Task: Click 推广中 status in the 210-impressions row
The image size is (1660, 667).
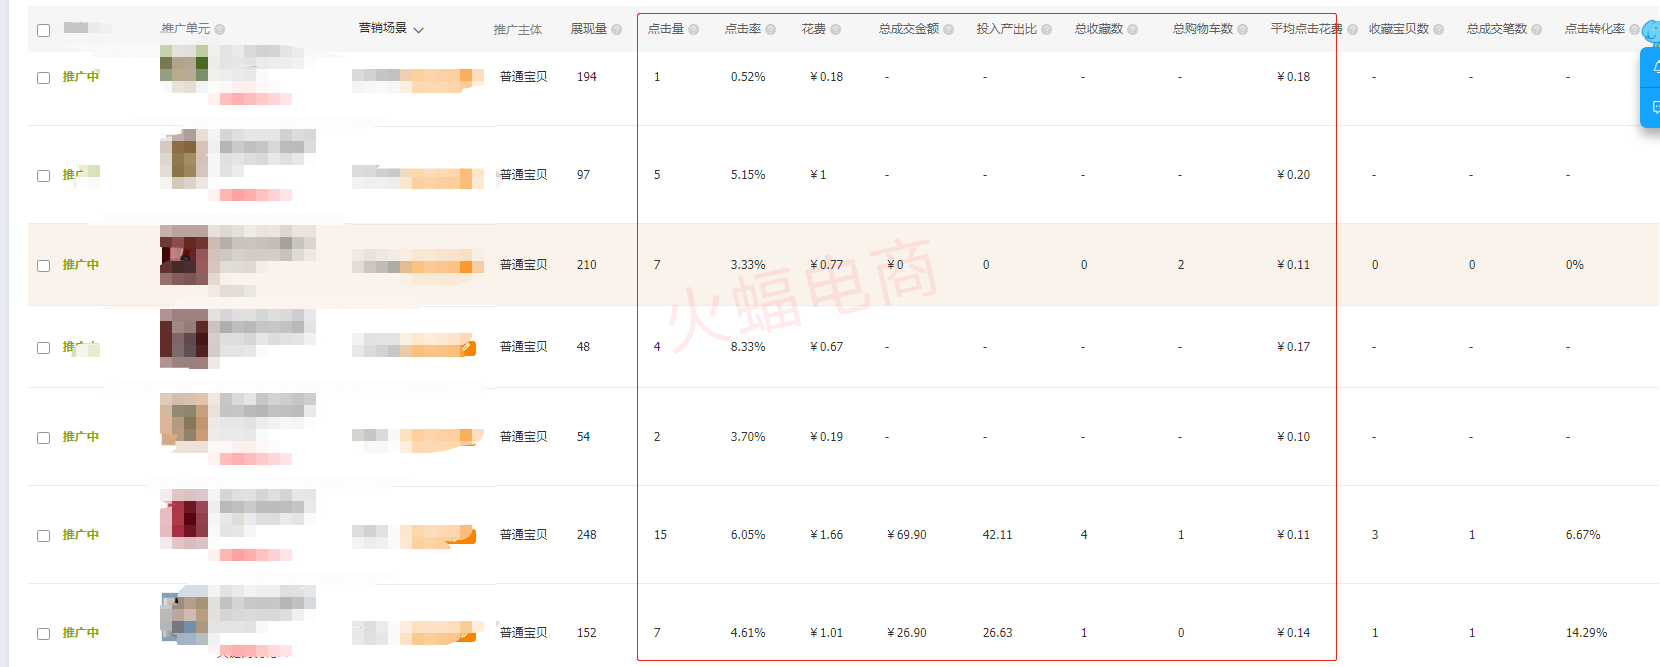Action: [x=81, y=265]
